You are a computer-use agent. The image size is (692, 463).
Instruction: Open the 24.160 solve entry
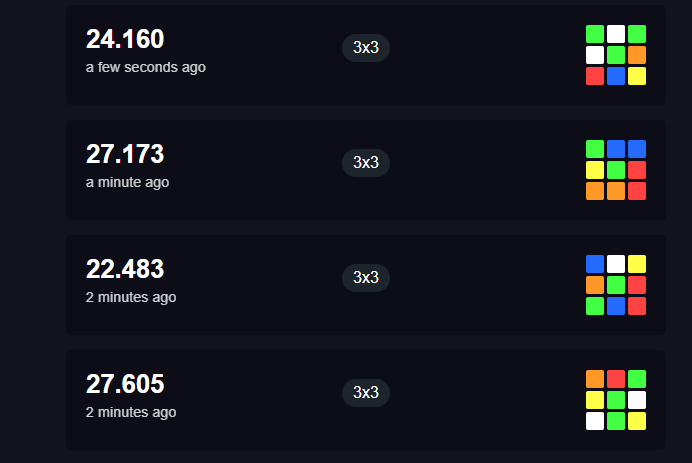tap(366, 55)
